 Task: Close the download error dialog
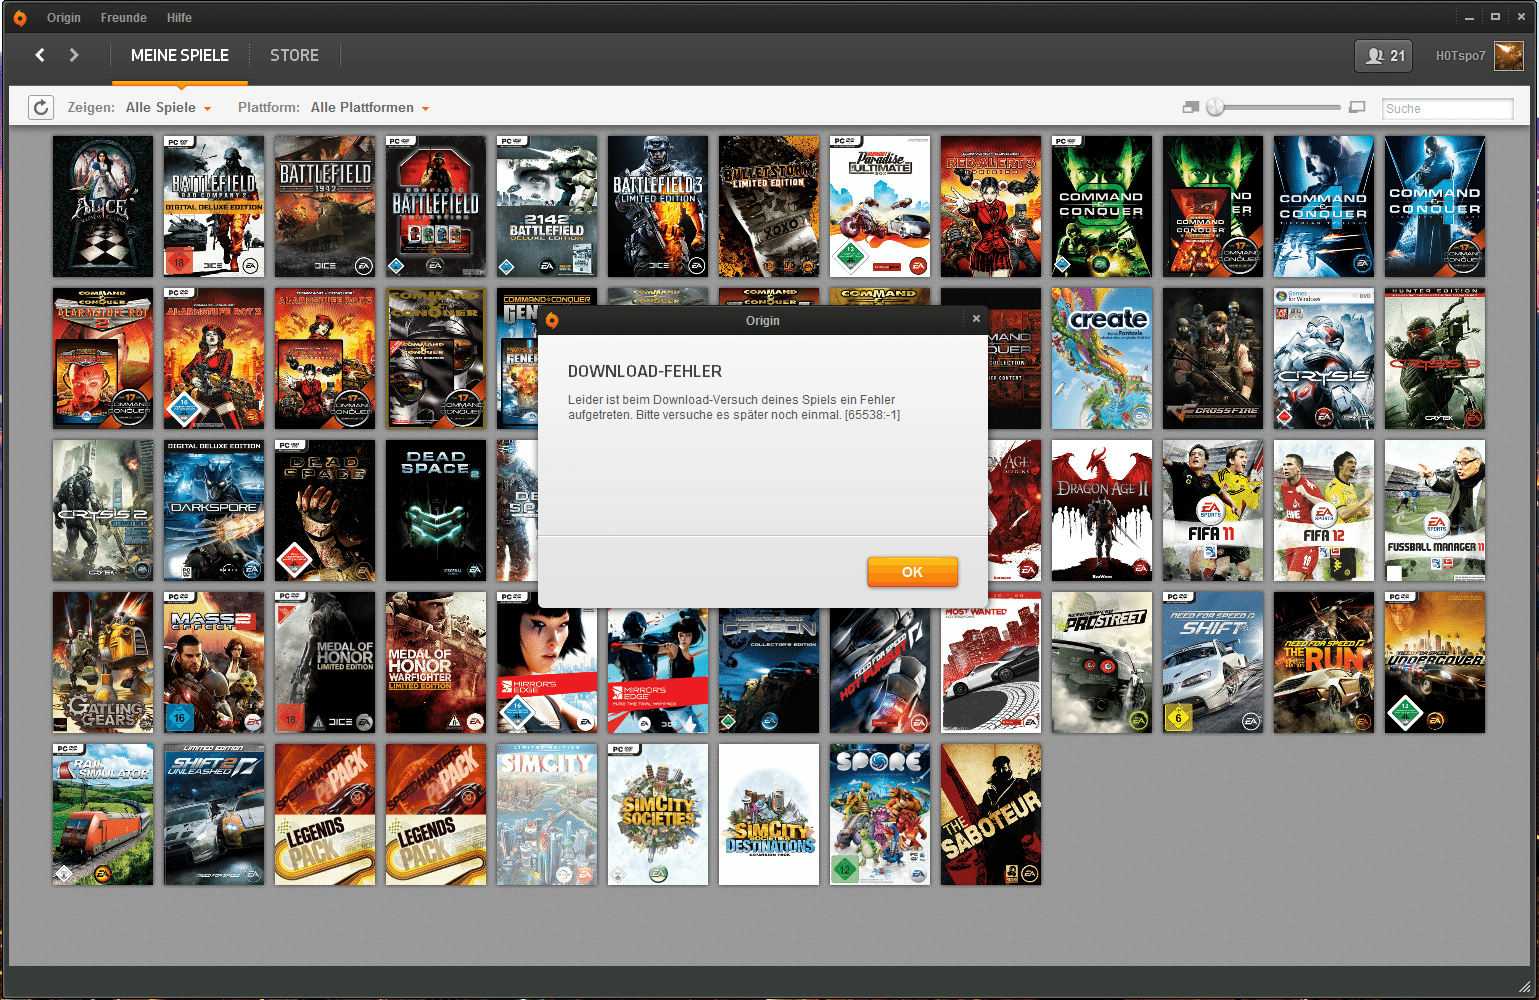(x=977, y=319)
